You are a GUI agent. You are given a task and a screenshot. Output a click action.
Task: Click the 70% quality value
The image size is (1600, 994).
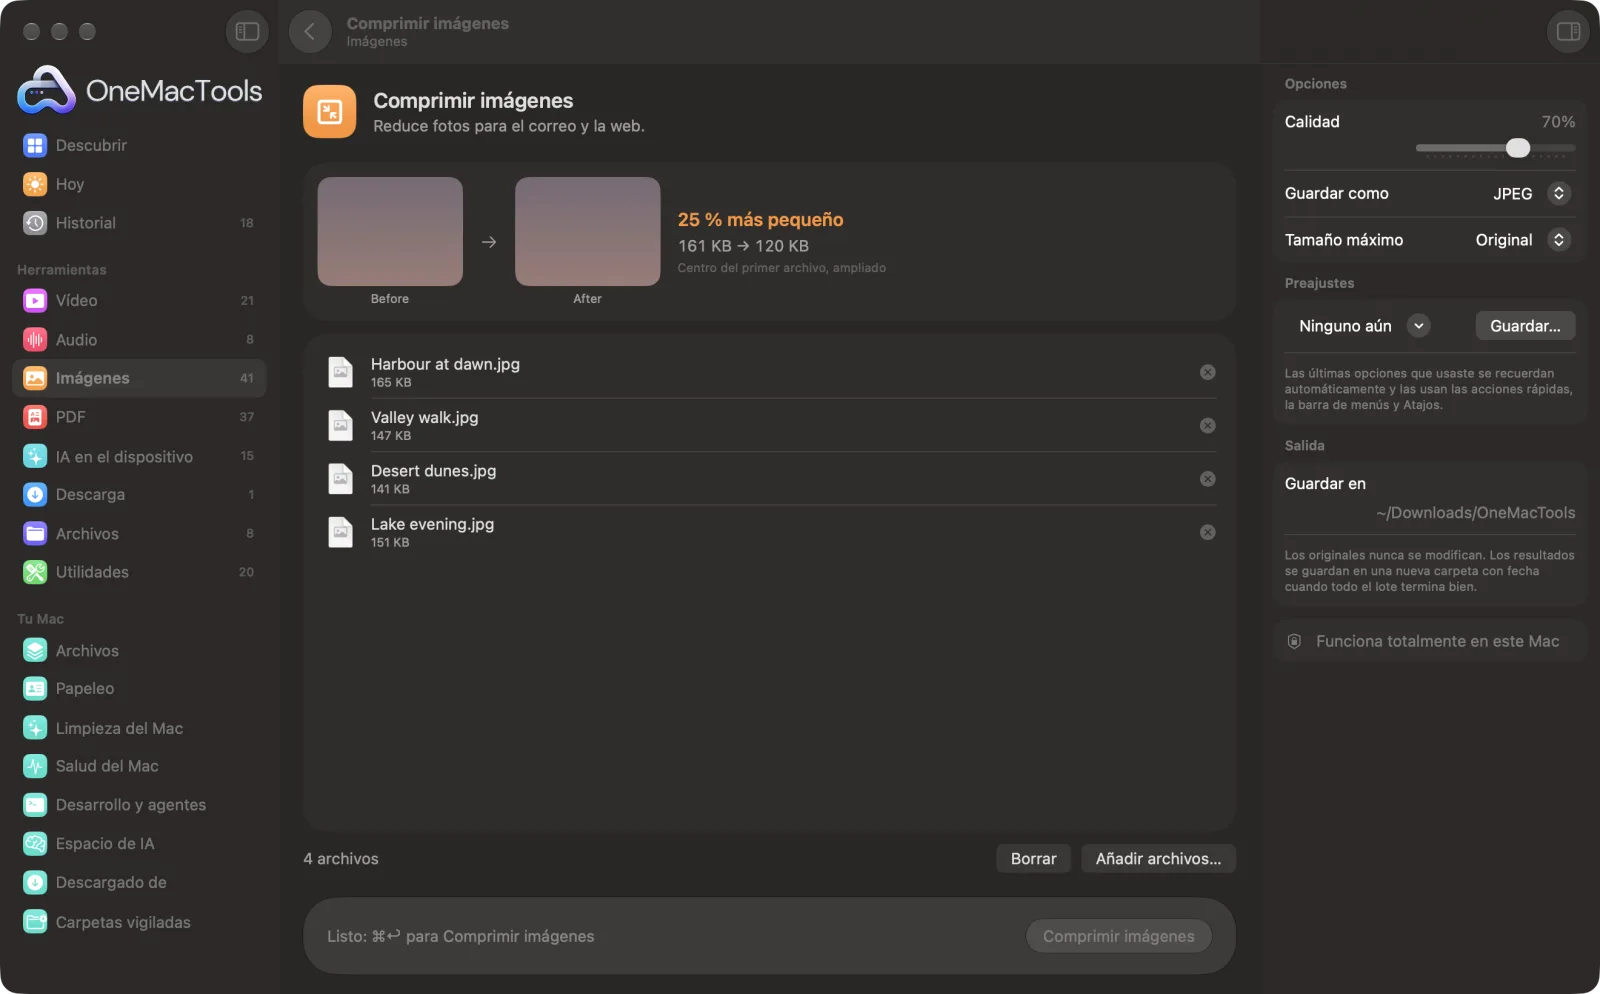1558,122
